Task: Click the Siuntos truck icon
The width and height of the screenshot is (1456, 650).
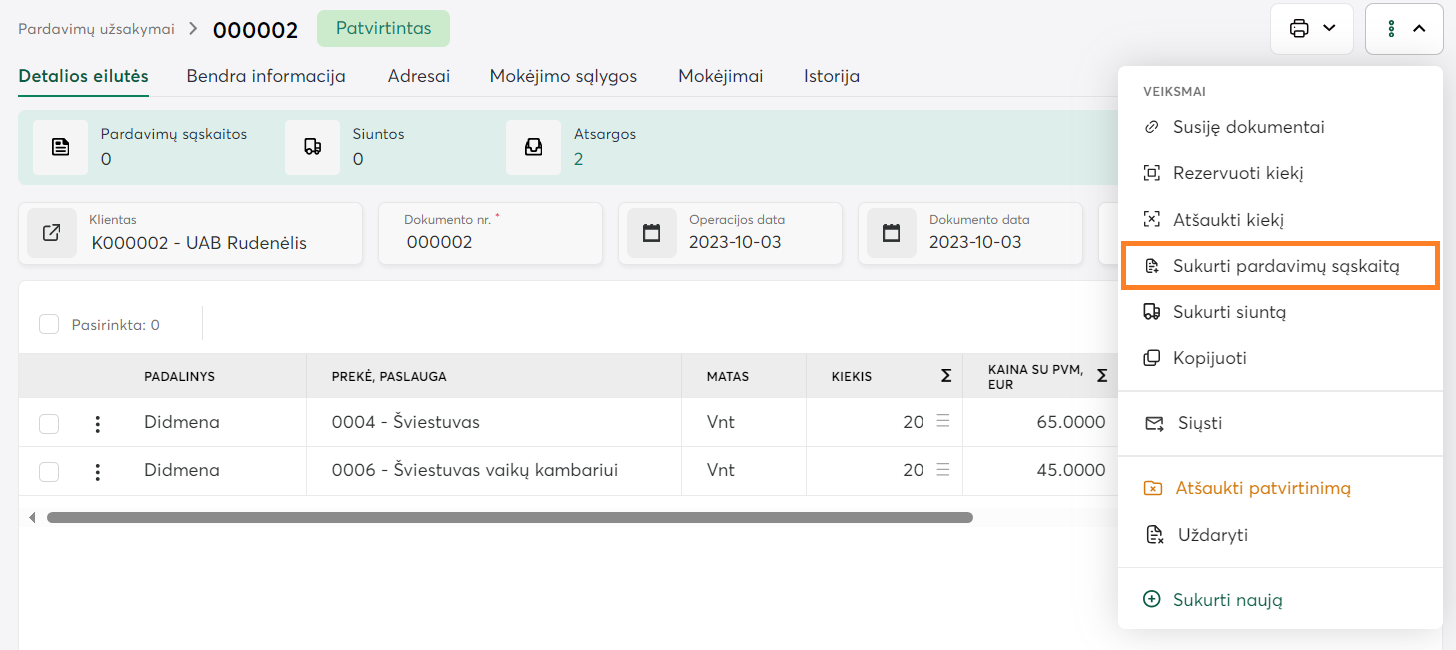Action: click(313, 147)
